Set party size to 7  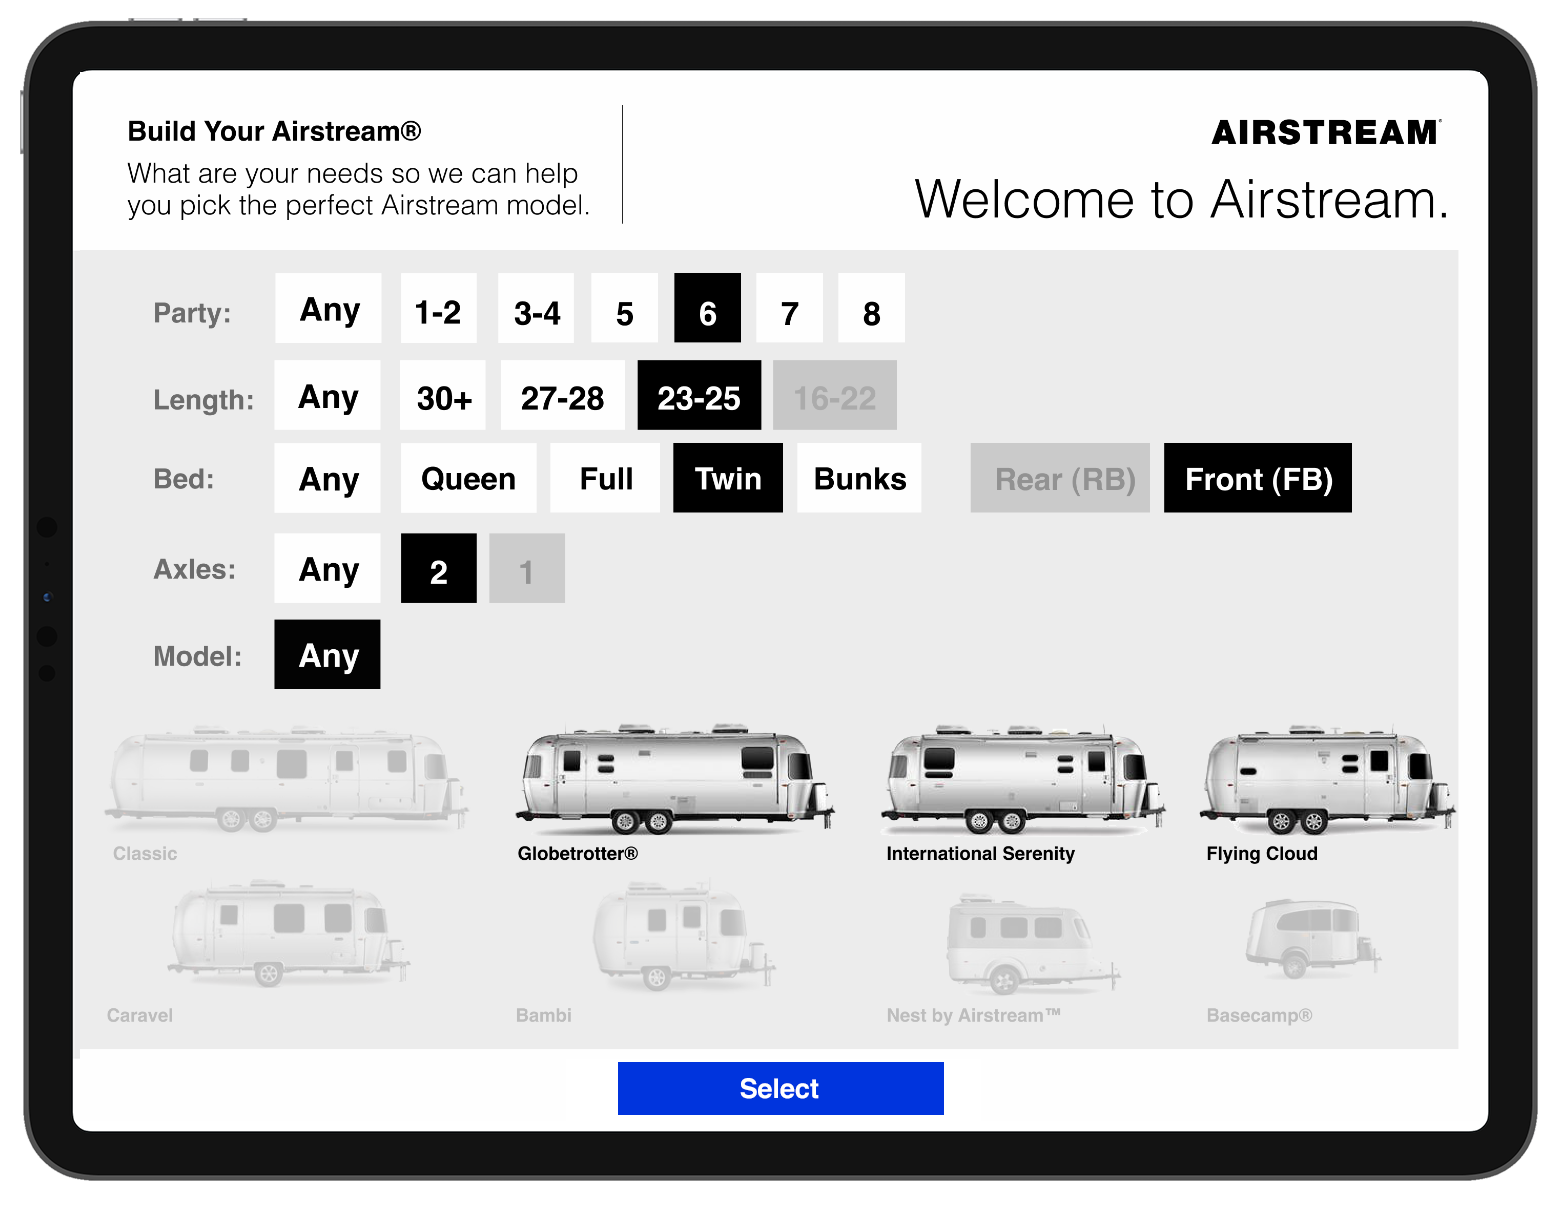[x=790, y=308]
